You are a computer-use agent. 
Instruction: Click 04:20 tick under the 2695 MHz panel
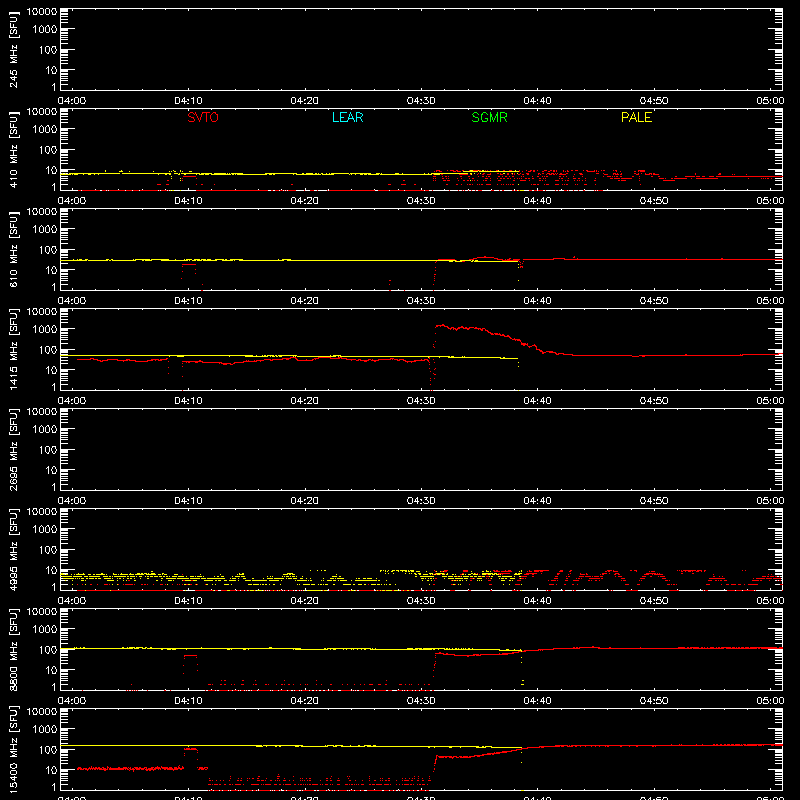[x=305, y=501]
